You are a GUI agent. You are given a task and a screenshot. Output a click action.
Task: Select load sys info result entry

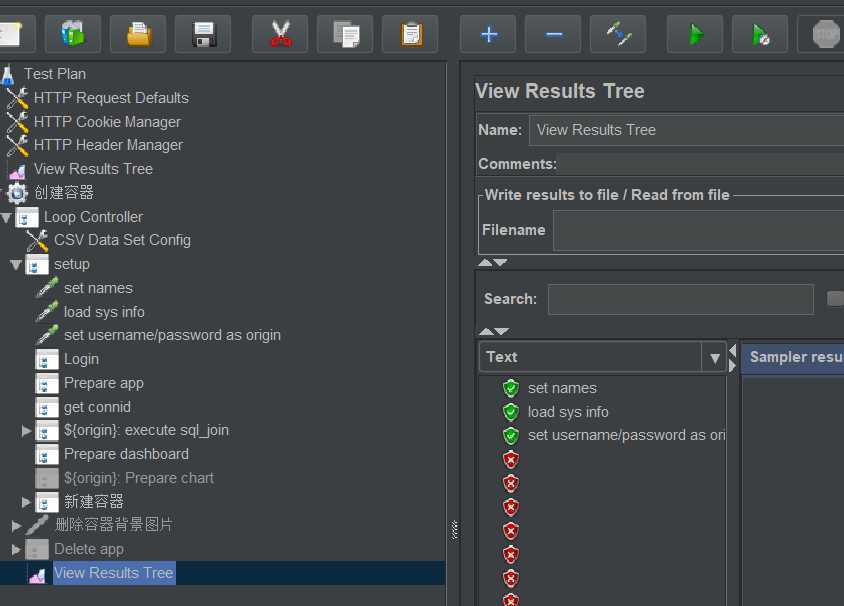click(x=568, y=412)
